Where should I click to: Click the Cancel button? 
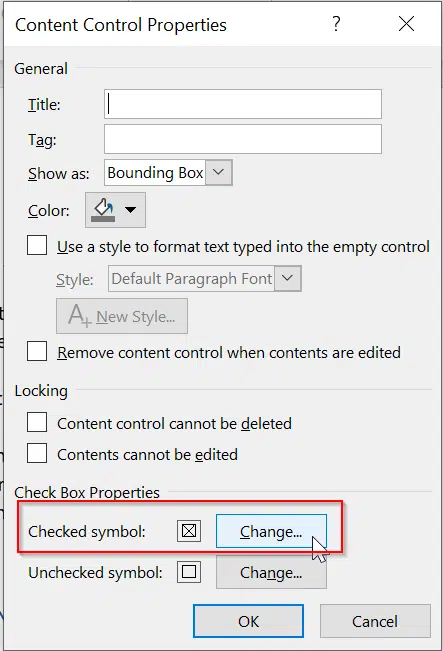click(375, 621)
